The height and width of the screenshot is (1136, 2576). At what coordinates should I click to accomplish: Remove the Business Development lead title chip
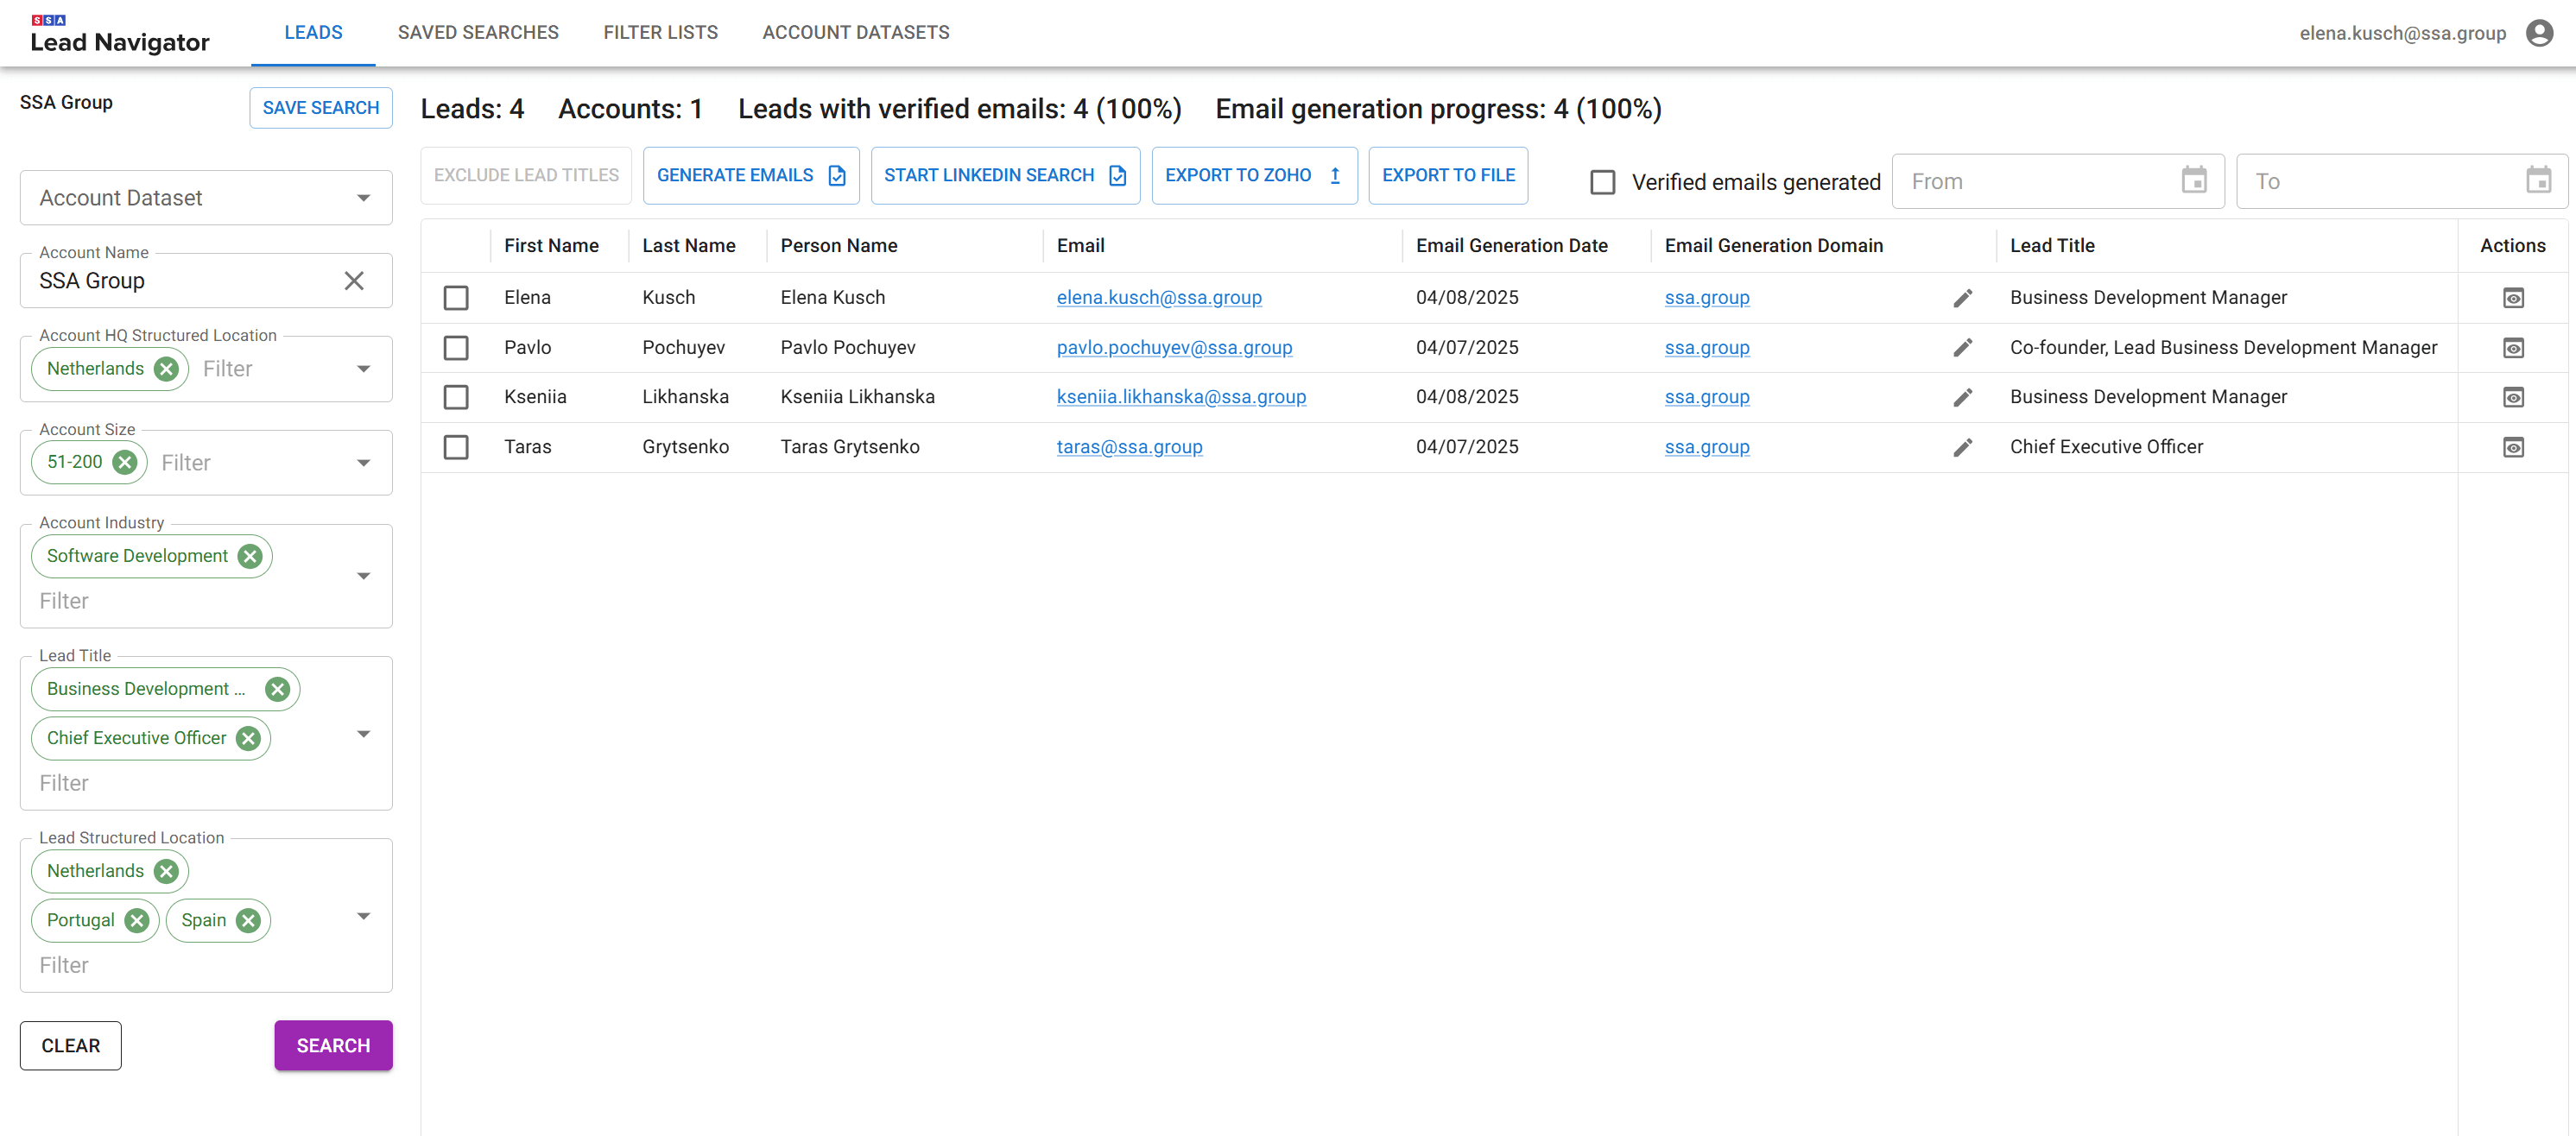point(277,689)
